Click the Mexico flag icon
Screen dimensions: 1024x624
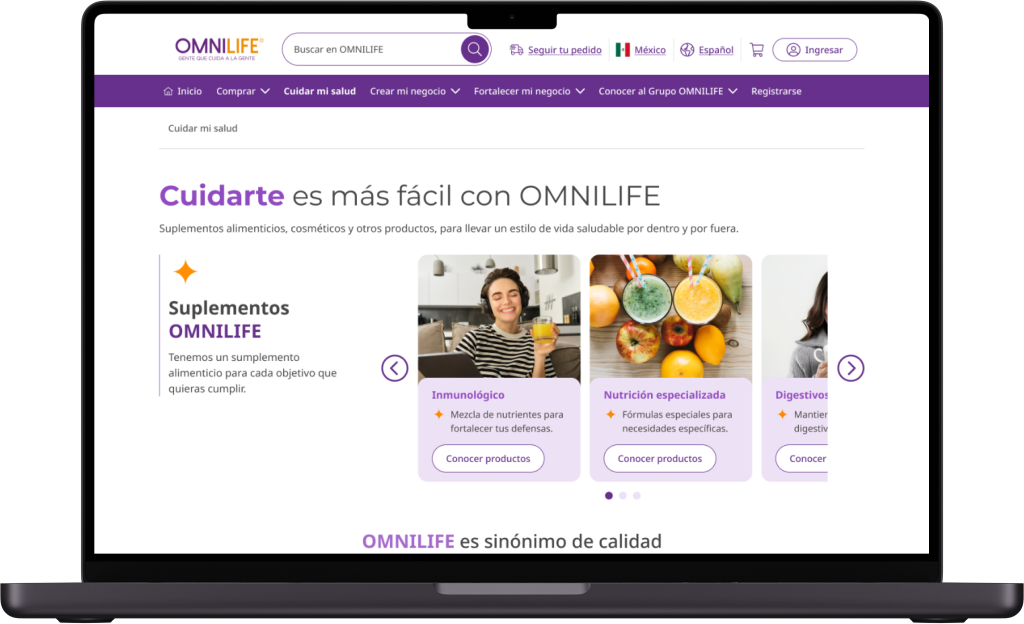(622, 50)
